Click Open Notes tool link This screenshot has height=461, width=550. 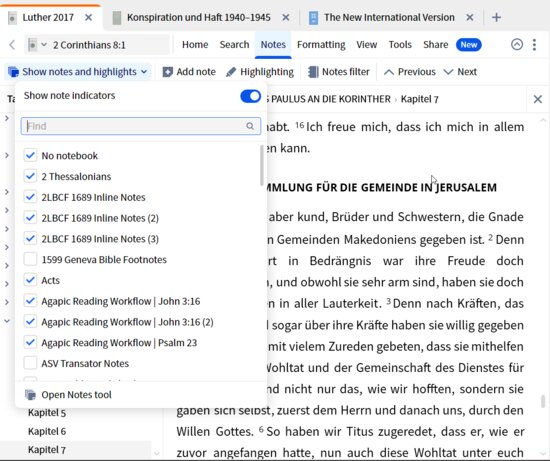[x=76, y=395]
